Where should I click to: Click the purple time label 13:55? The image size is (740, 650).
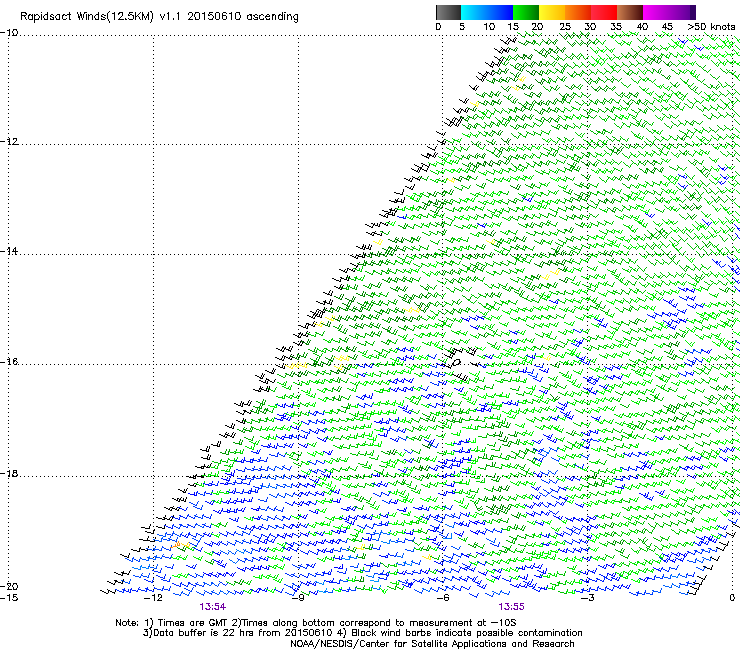(511, 607)
